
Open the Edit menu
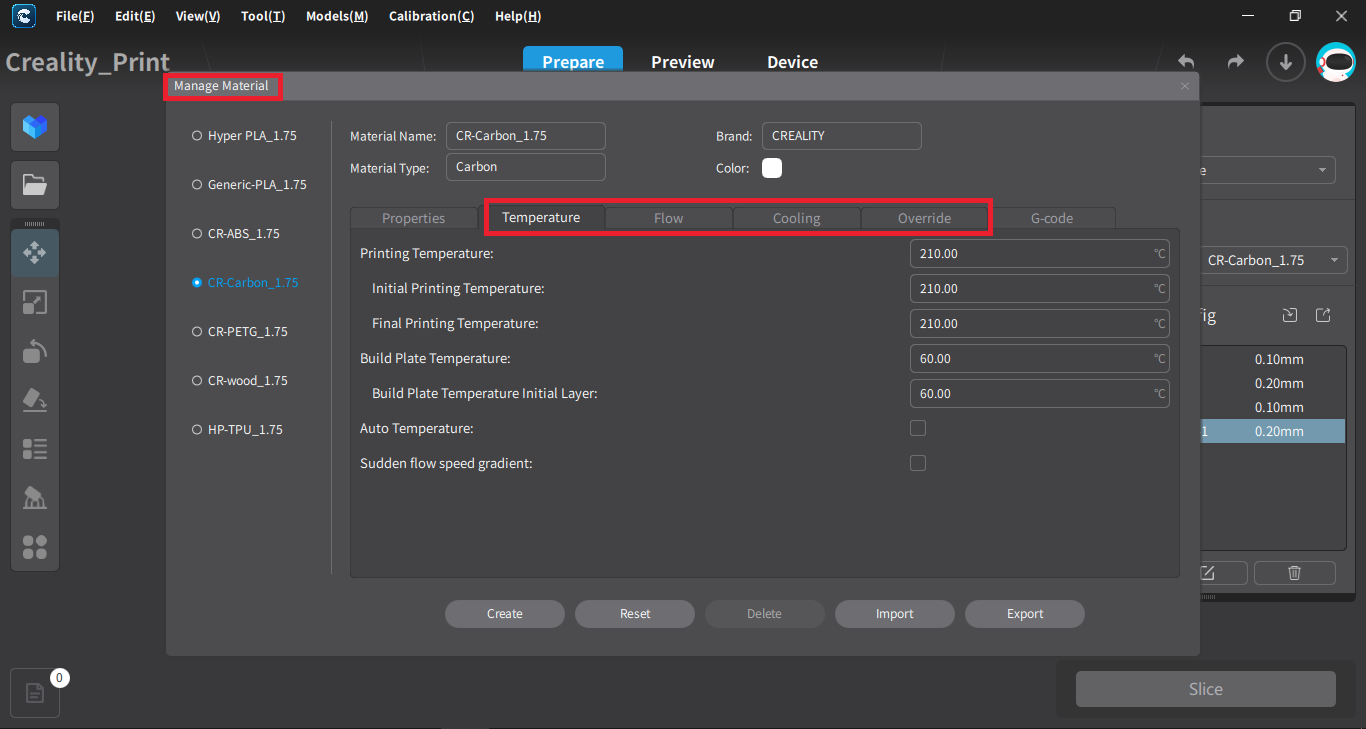tap(135, 16)
